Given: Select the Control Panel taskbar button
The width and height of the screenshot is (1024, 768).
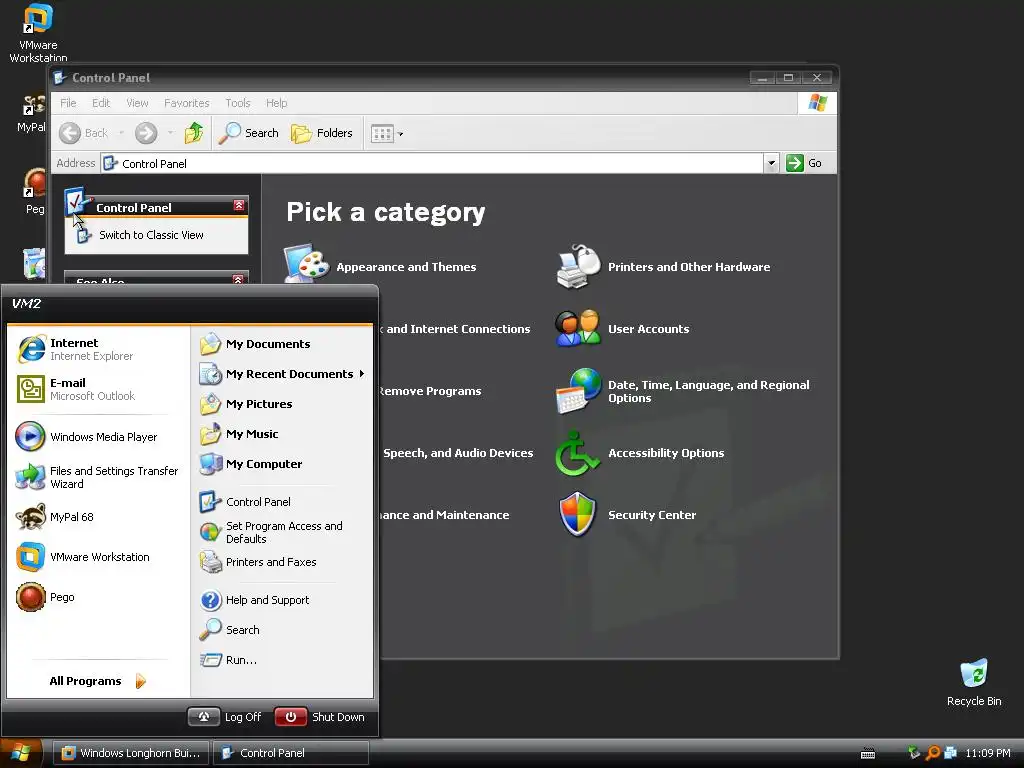Looking at the screenshot, I should pyautogui.click(x=291, y=753).
